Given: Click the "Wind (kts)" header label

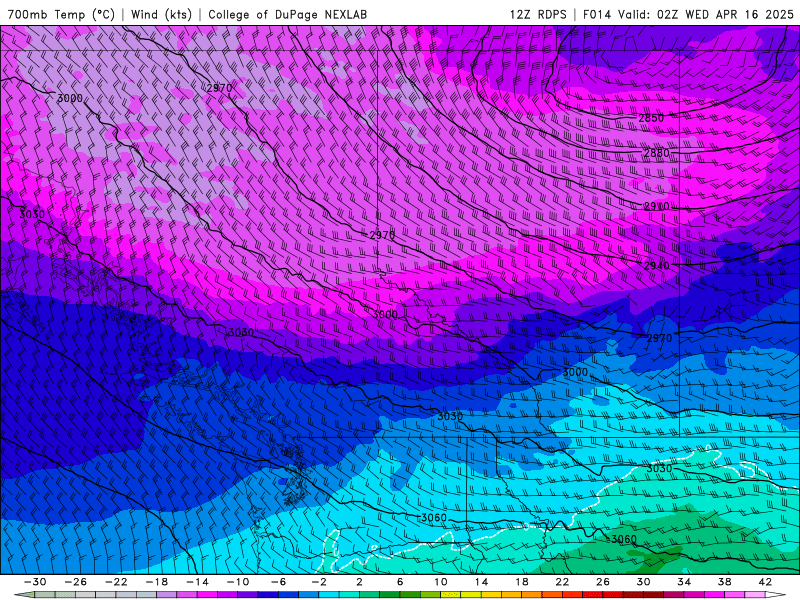Looking at the screenshot, I should coord(161,14).
